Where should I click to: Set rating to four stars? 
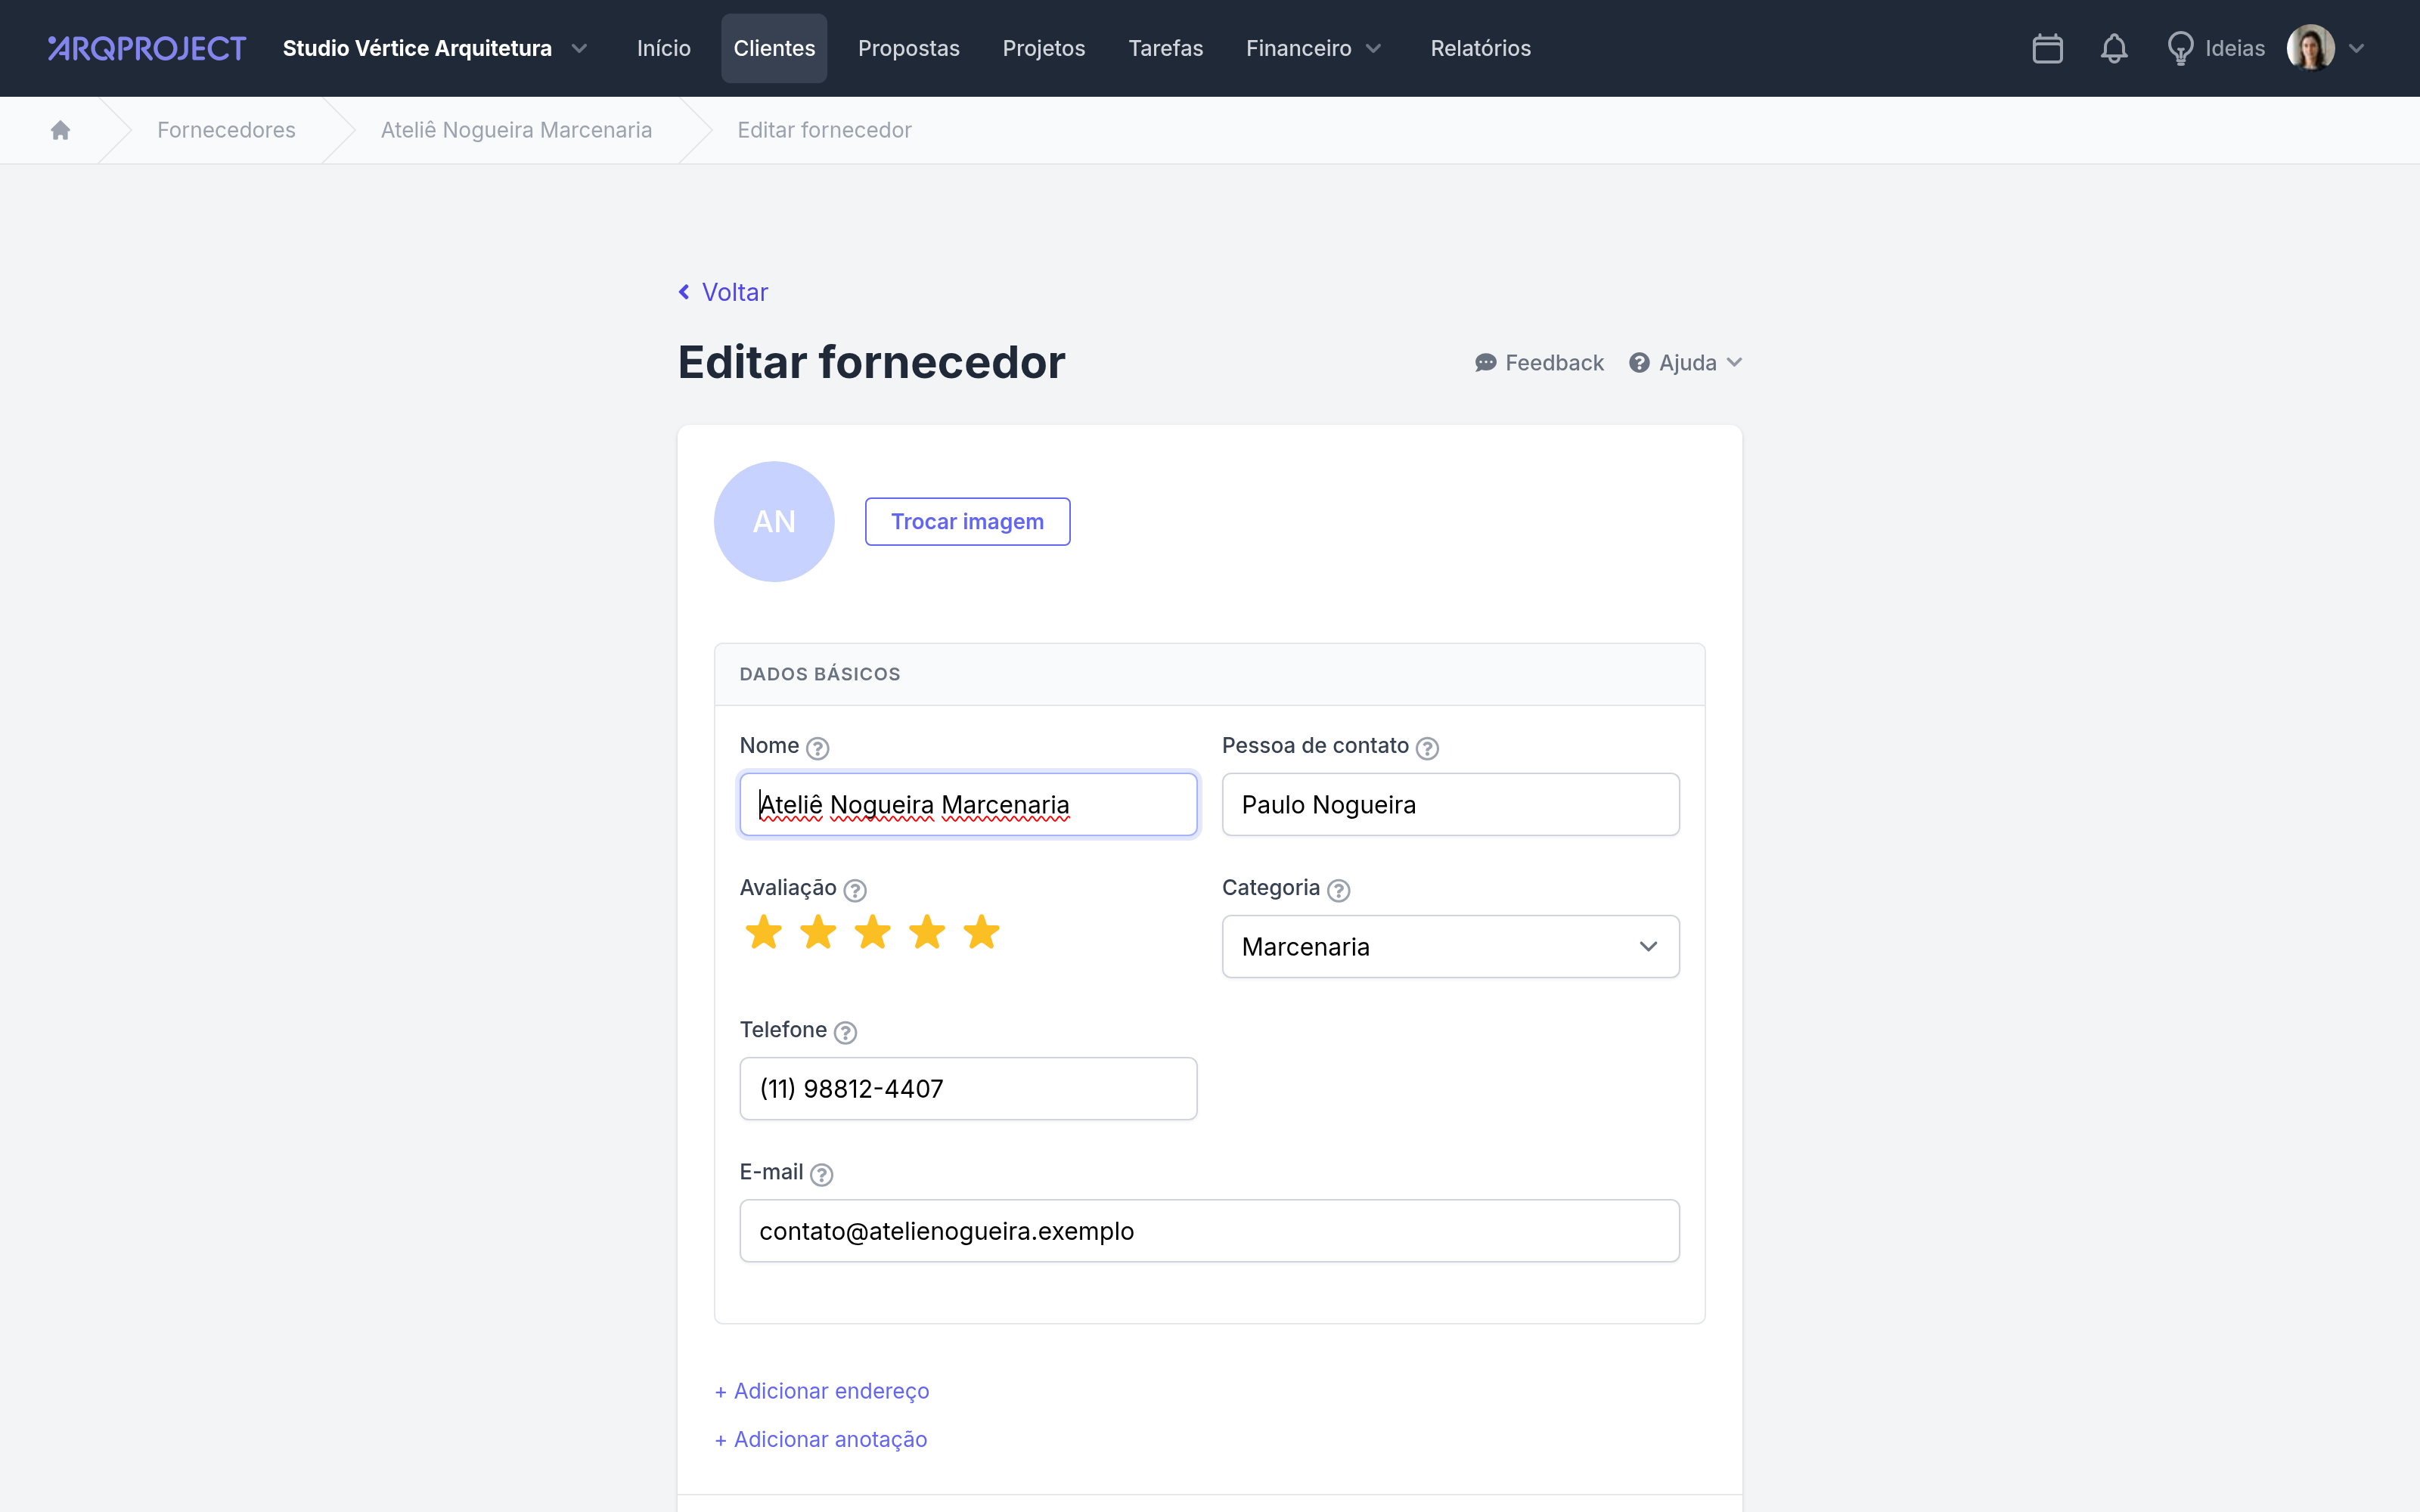[x=927, y=932]
